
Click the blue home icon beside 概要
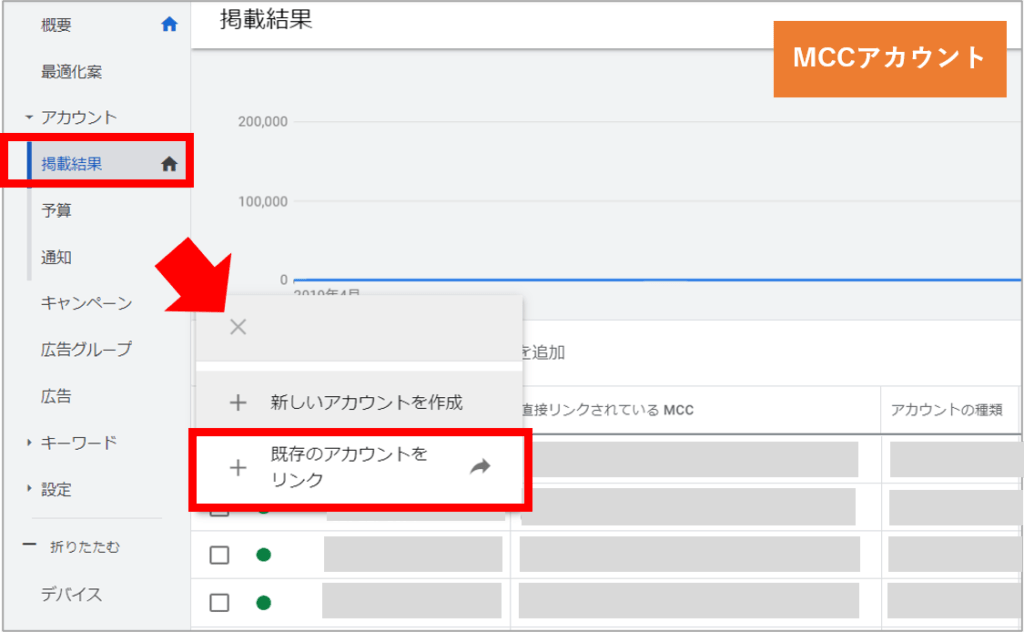(169, 25)
